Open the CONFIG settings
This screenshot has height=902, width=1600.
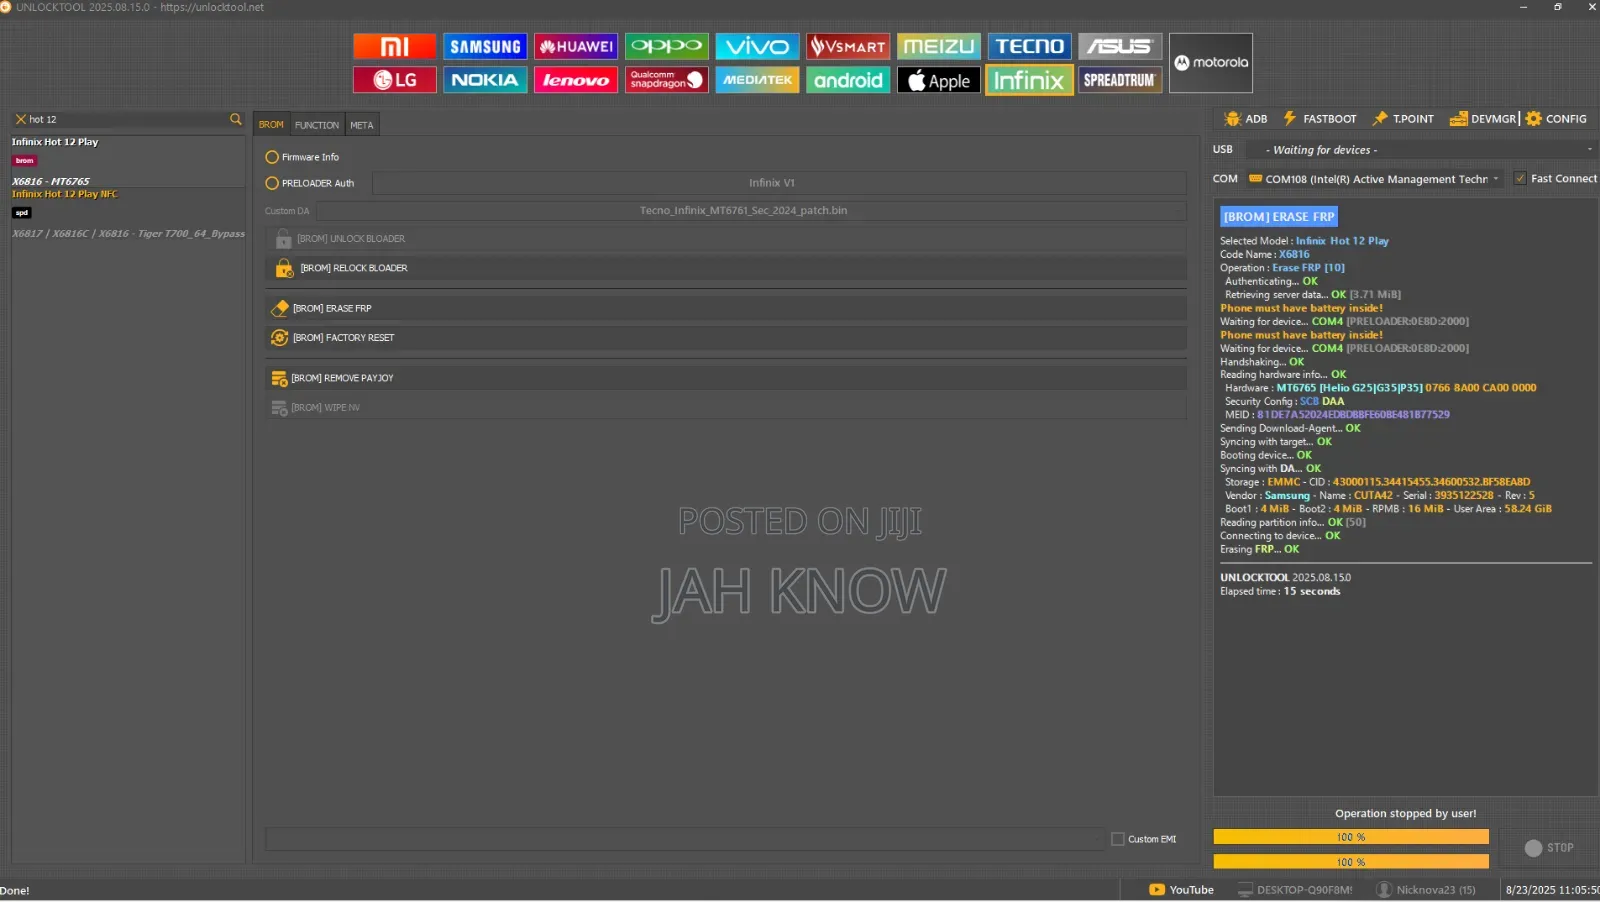(x=1556, y=119)
